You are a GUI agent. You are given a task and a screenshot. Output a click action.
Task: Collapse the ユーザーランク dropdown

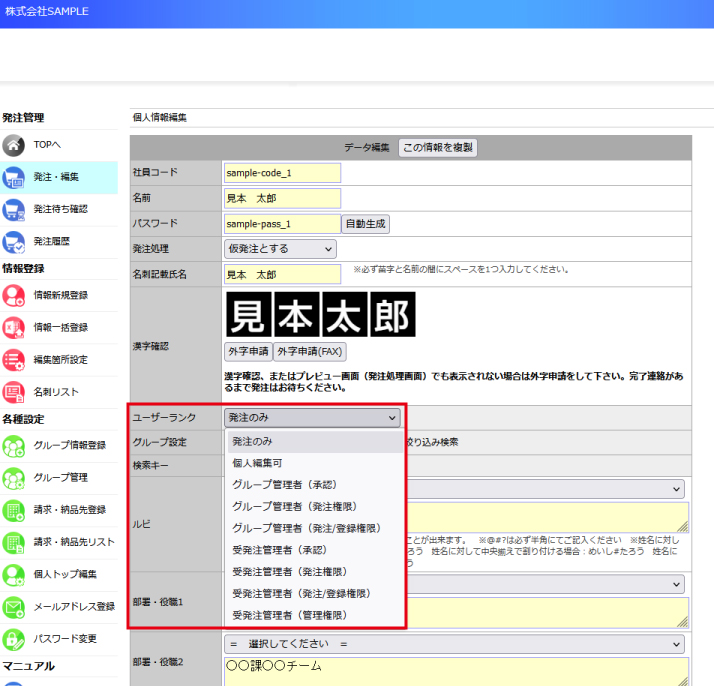(x=312, y=418)
